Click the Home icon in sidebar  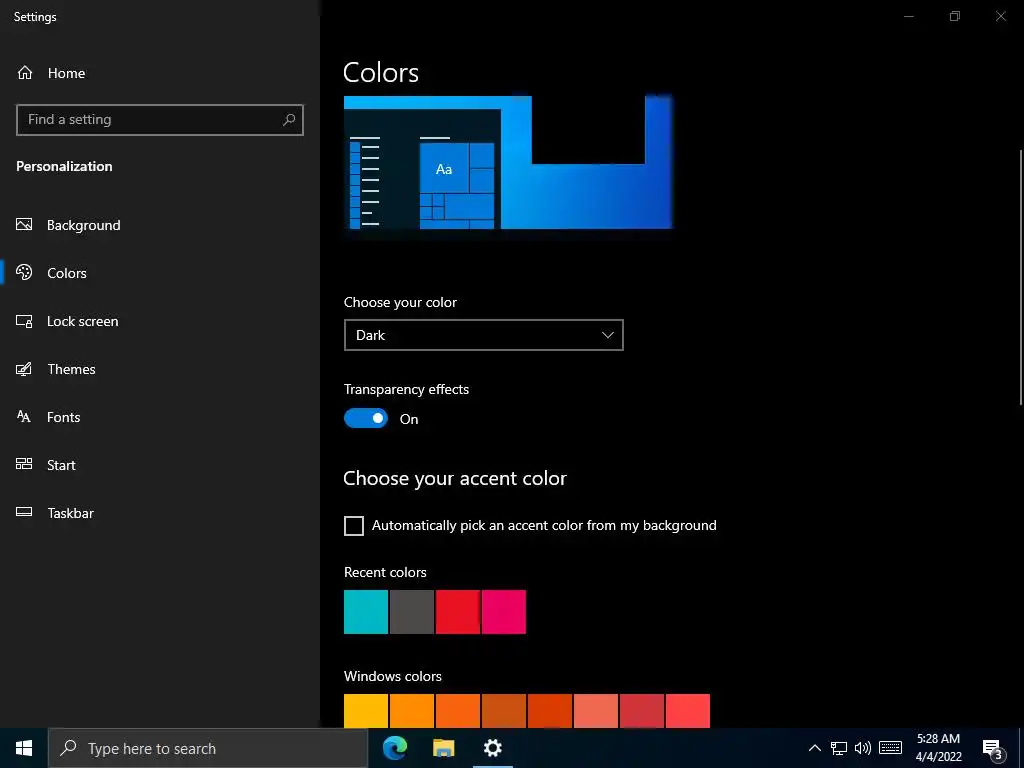[25, 72]
